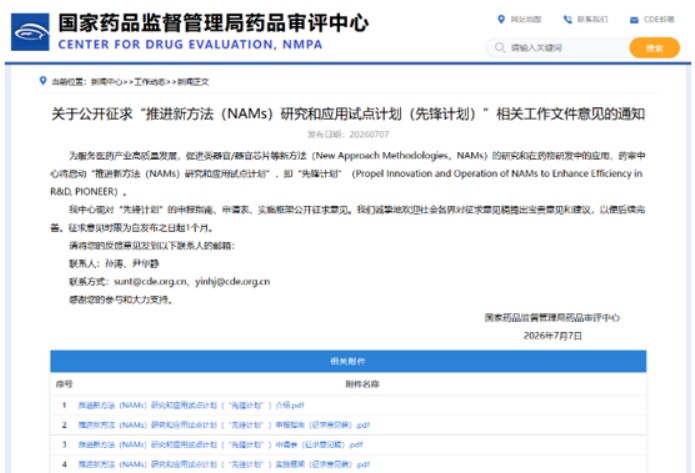Click the CDE邮箱 envelope icon
The height and width of the screenshot is (473, 695).
coord(634,20)
